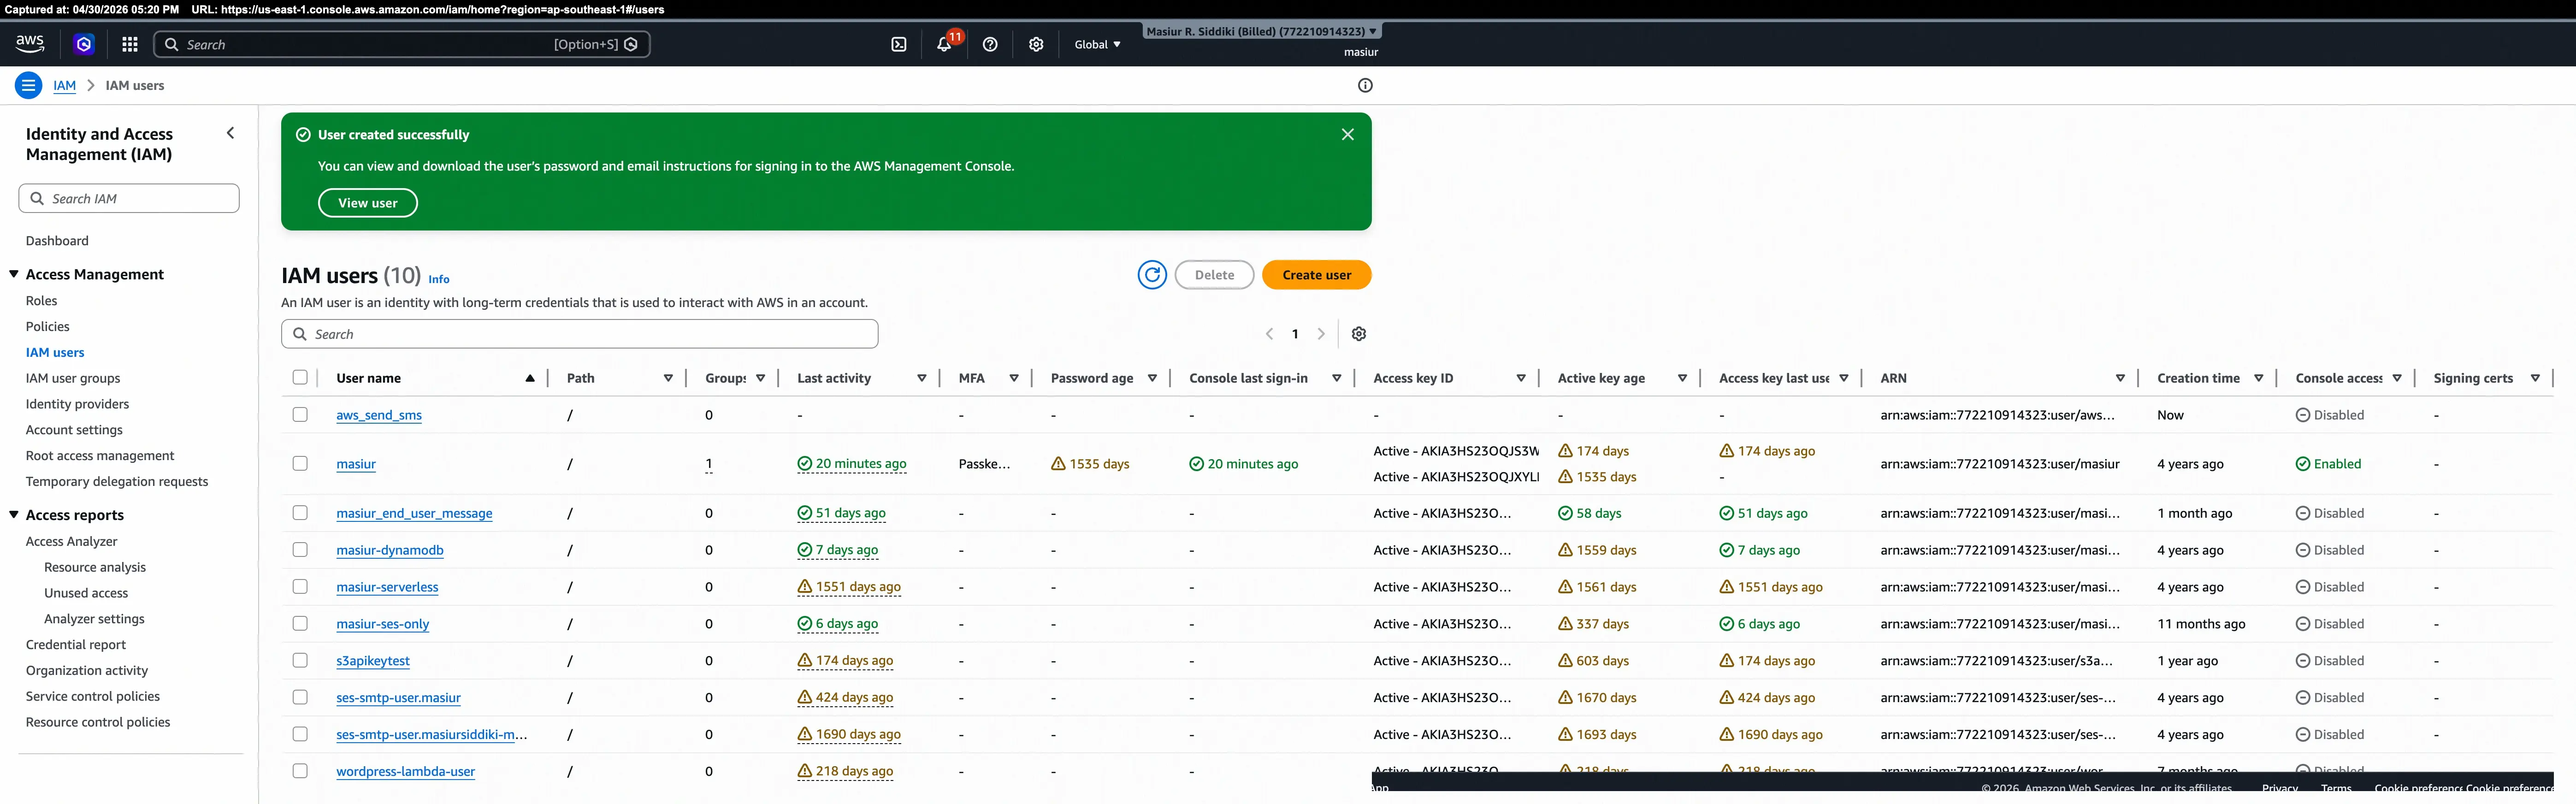
Task: Open Service control policies page
Action: point(93,697)
